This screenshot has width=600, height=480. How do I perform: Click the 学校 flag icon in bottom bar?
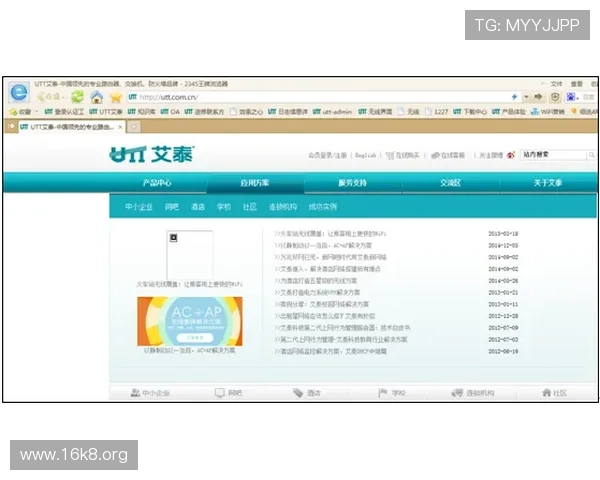pyautogui.click(x=382, y=393)
